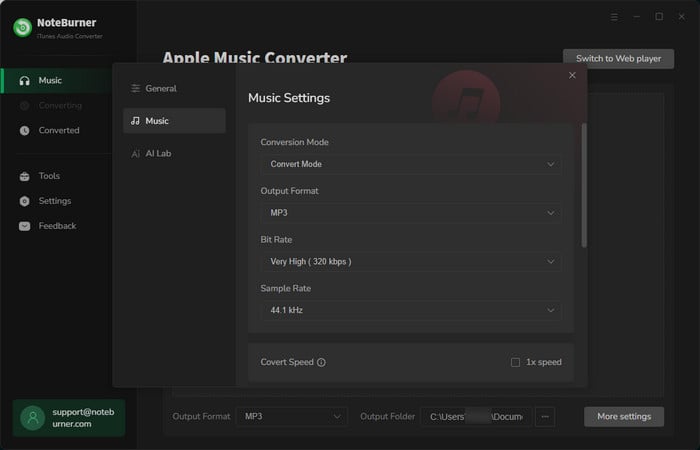Open the Output Format MP3 dropdown in settings

pyautogui.click(x=410, y=213)
